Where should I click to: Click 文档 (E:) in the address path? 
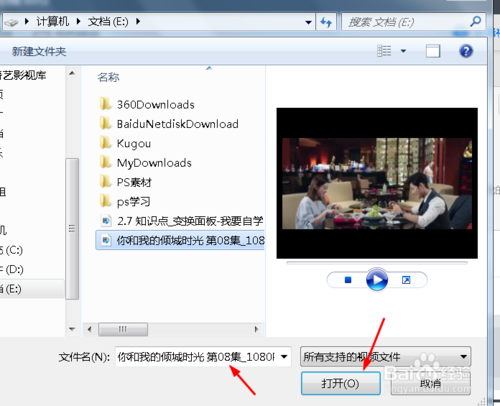pyautogui.click(x=108, y=22)
